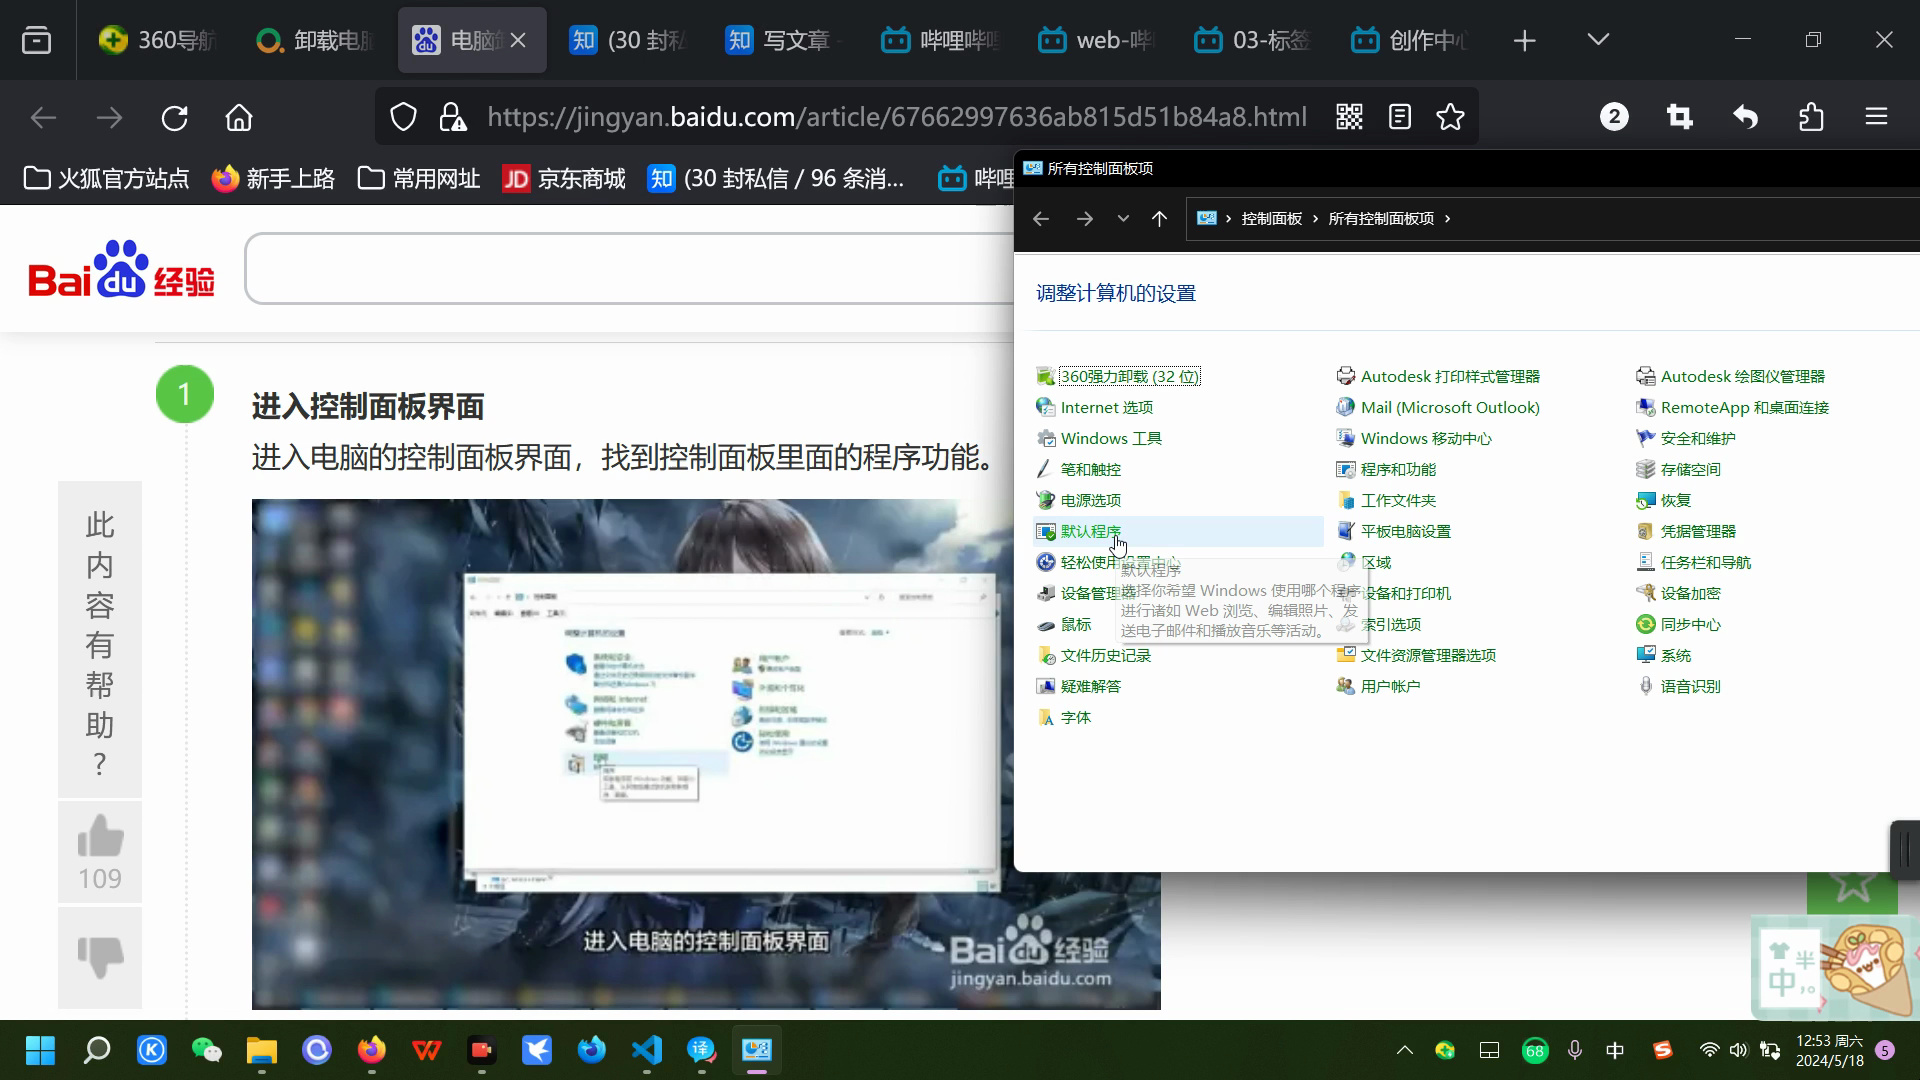Launch VS Code from the taskbar
The image size is (1920, 1080).
(647, 1050)
